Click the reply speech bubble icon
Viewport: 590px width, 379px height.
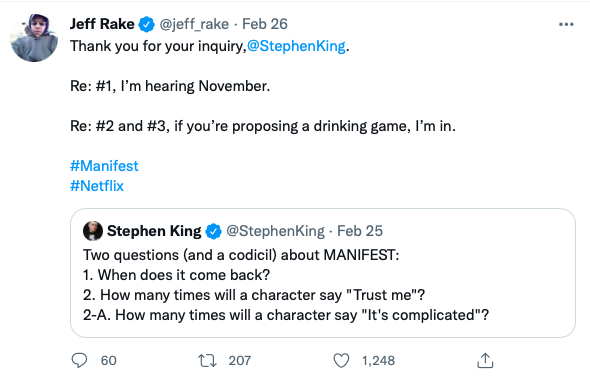point(79,360)
